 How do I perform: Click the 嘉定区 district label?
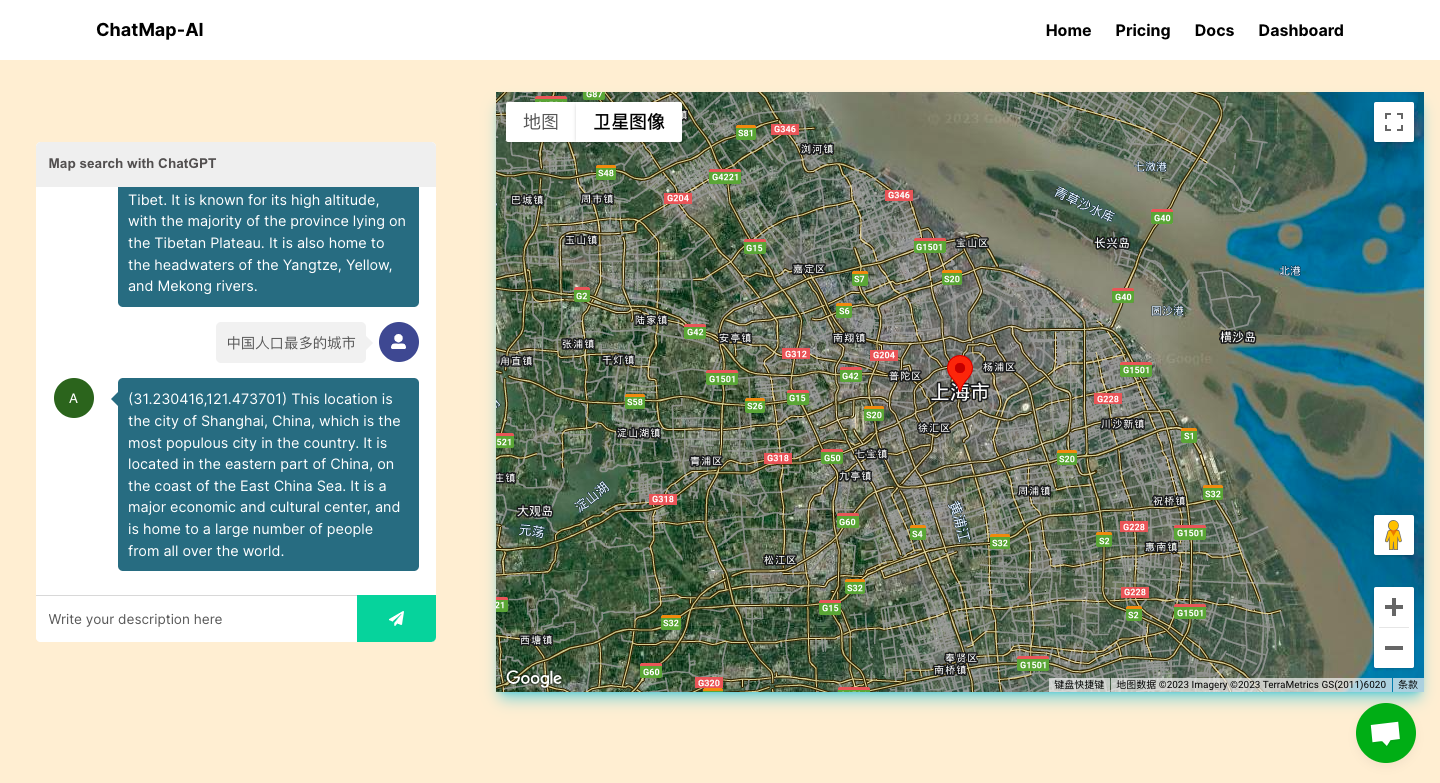pos(808,269)
